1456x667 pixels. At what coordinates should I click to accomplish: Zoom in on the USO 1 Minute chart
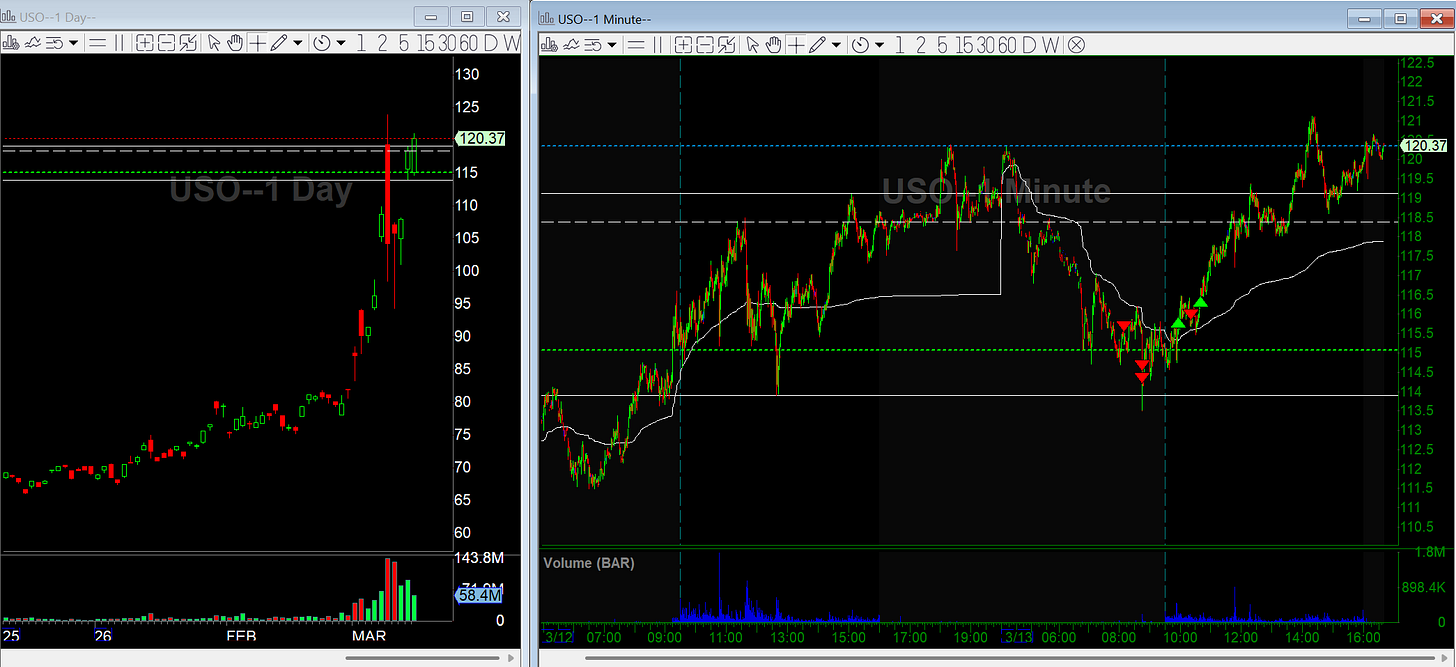[x=684, y=43]
